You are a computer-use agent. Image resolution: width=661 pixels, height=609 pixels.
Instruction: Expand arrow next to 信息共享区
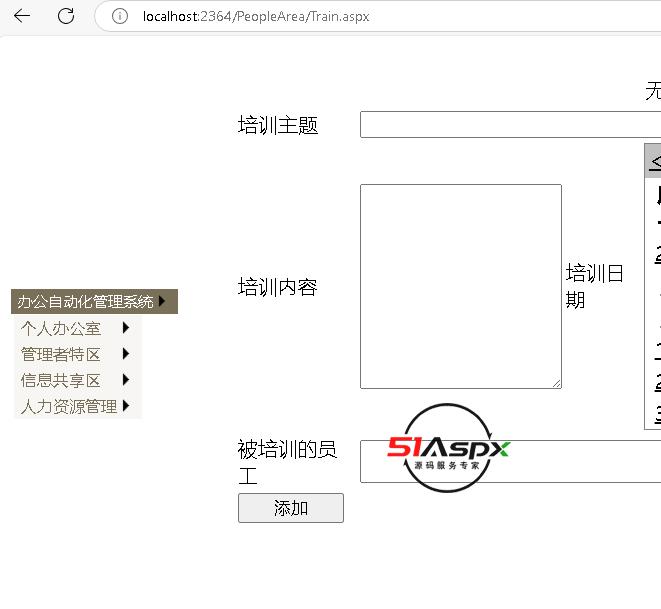pyautogui.click(x=126, y=380)
